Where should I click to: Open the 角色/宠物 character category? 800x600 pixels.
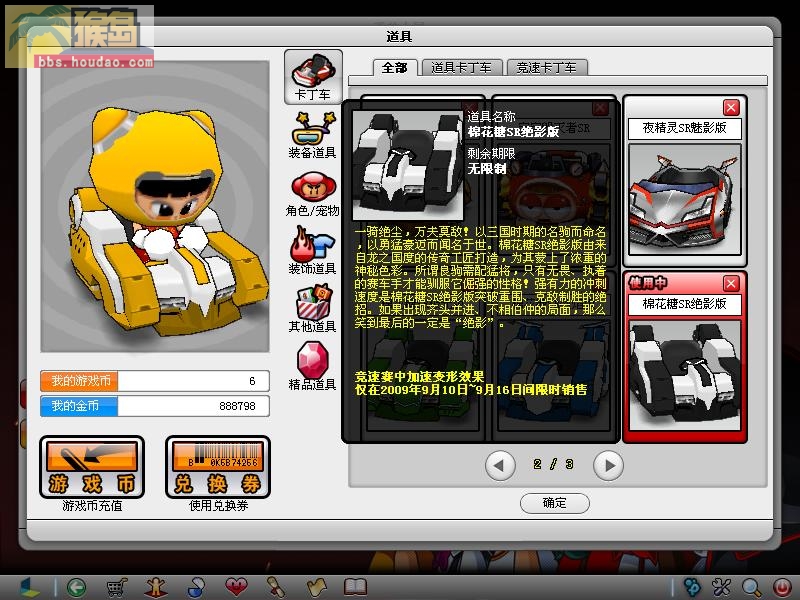(313, 194)
